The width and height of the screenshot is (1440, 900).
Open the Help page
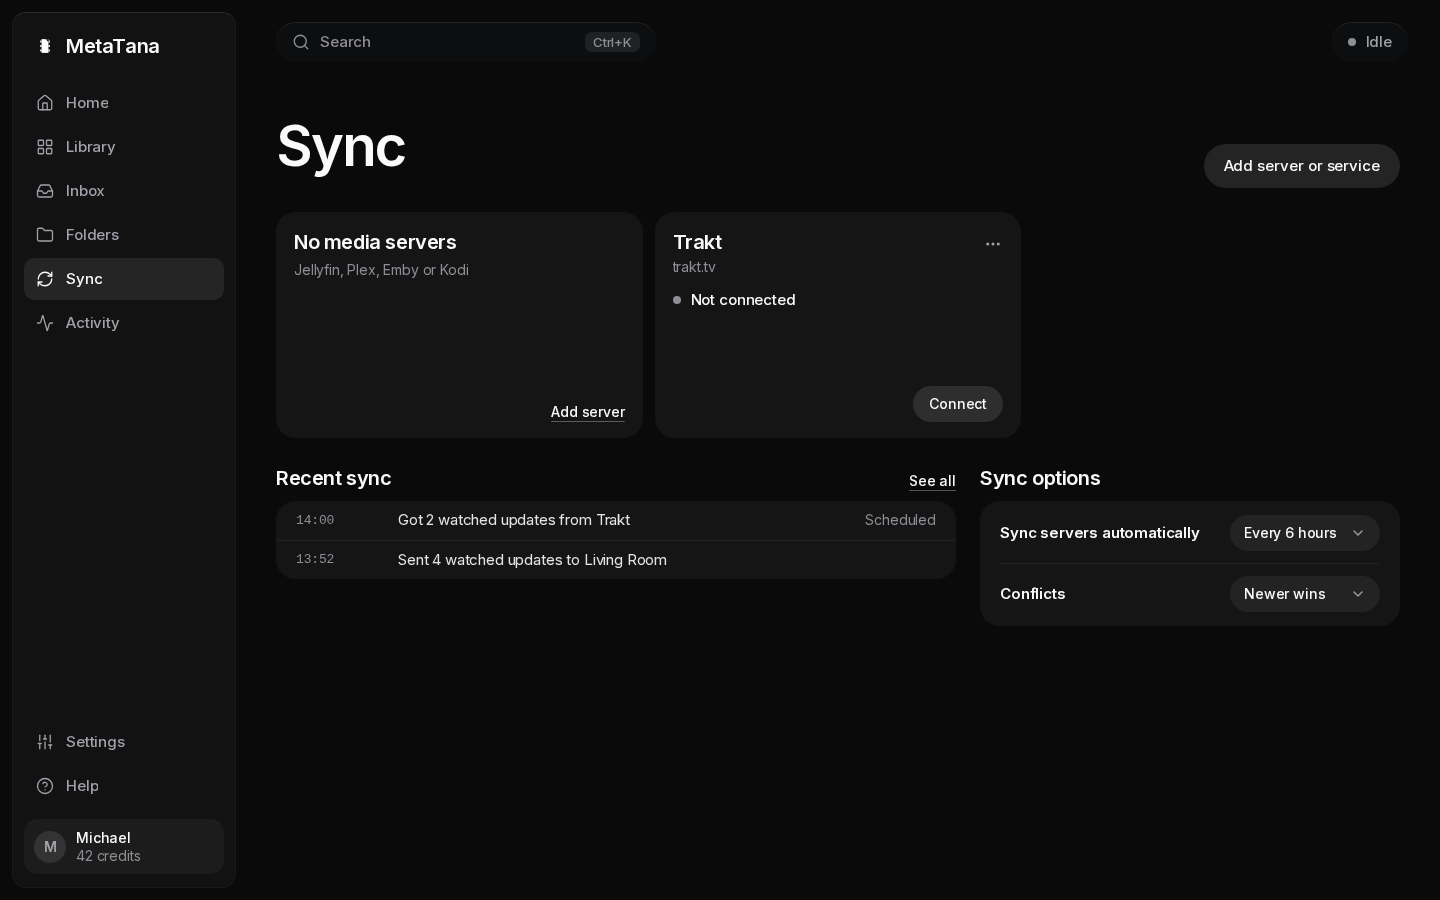click(x=124, y=786)
